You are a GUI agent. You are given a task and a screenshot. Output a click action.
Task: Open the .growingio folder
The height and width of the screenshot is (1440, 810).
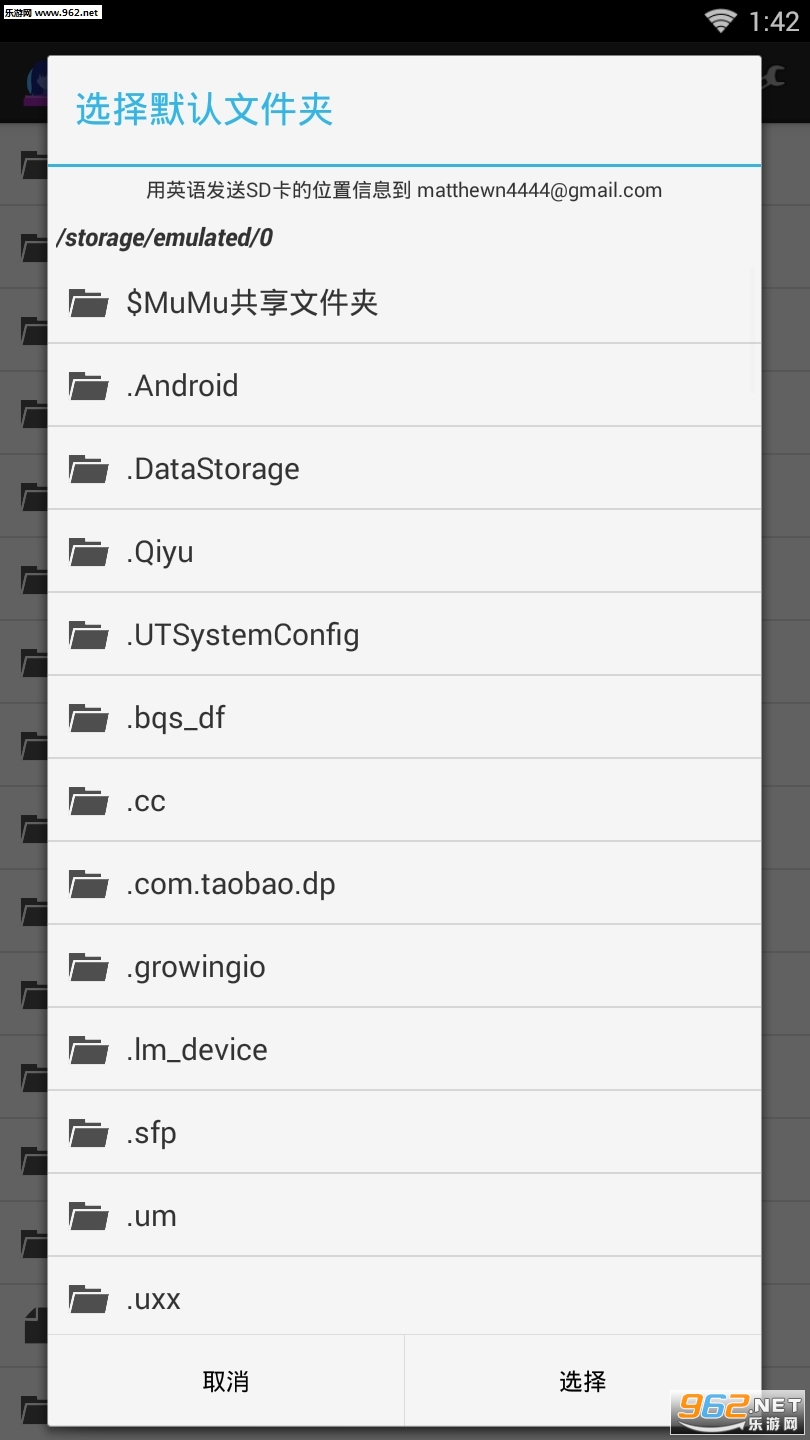(196, 967)
